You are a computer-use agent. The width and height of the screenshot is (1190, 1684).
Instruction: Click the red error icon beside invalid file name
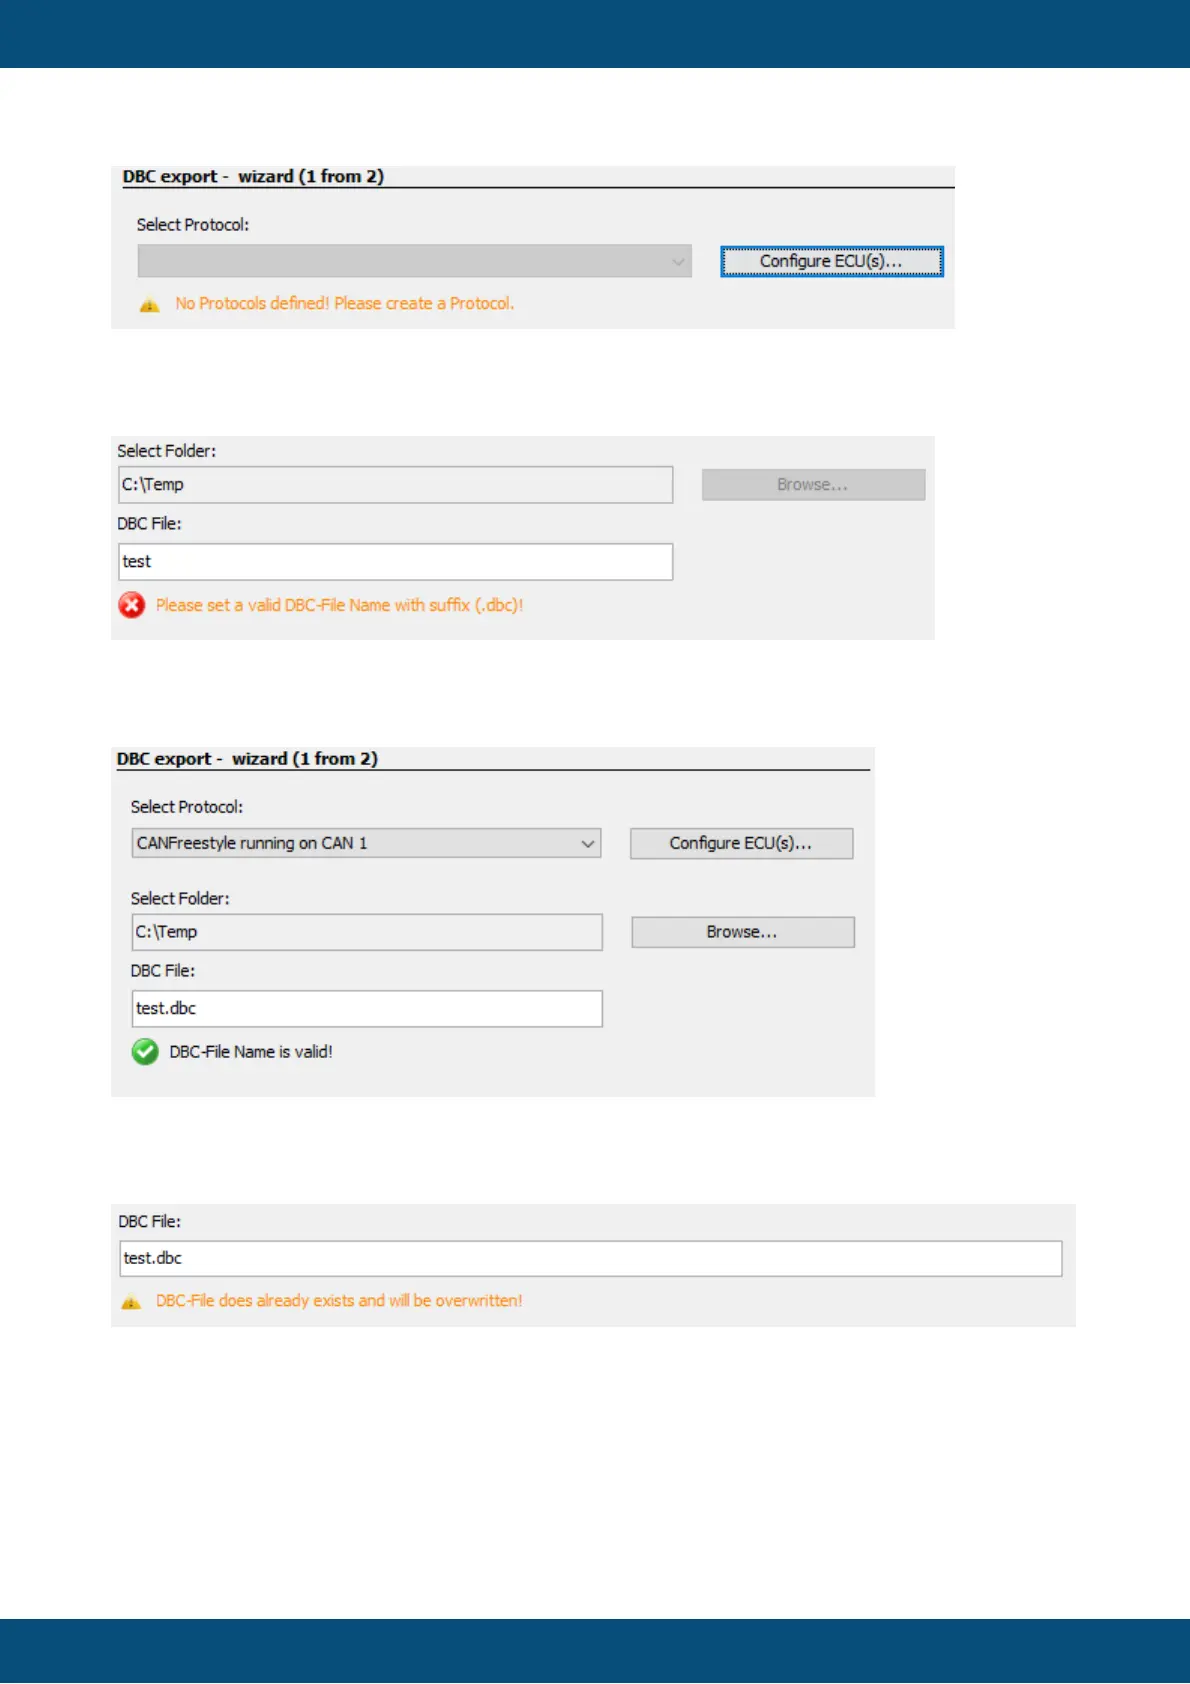(x=132, y=605)
